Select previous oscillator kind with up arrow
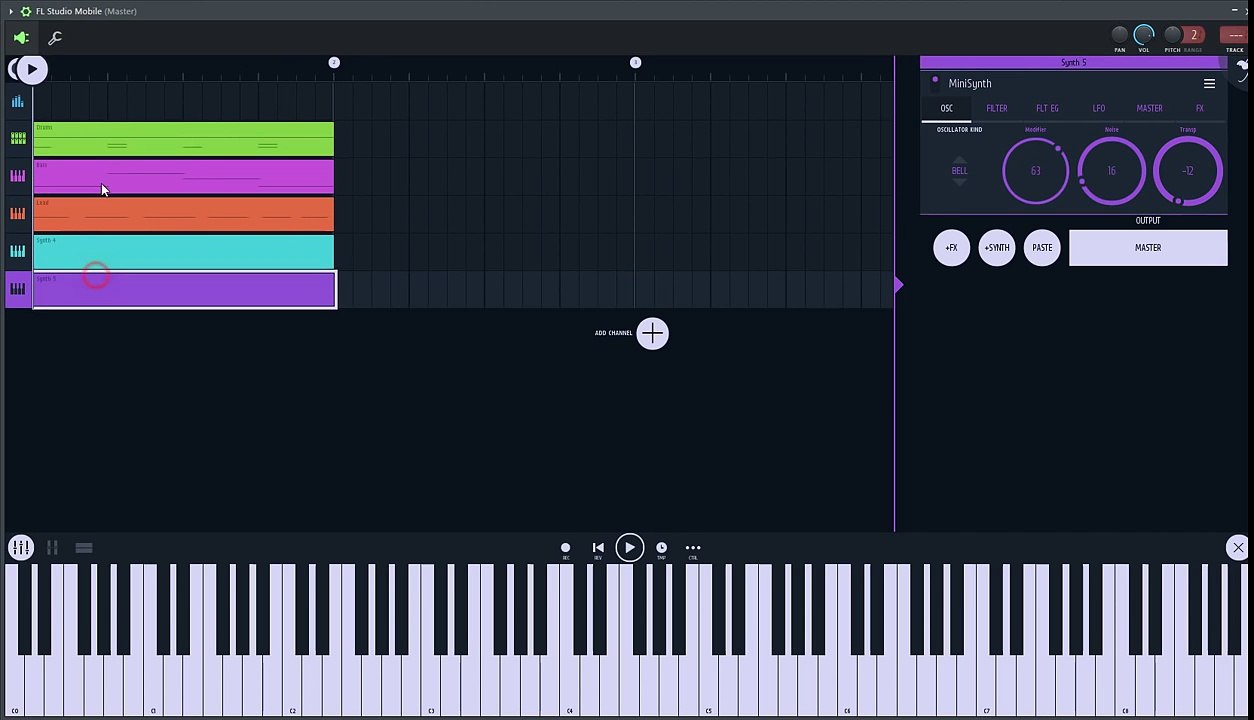 [959, 159]
